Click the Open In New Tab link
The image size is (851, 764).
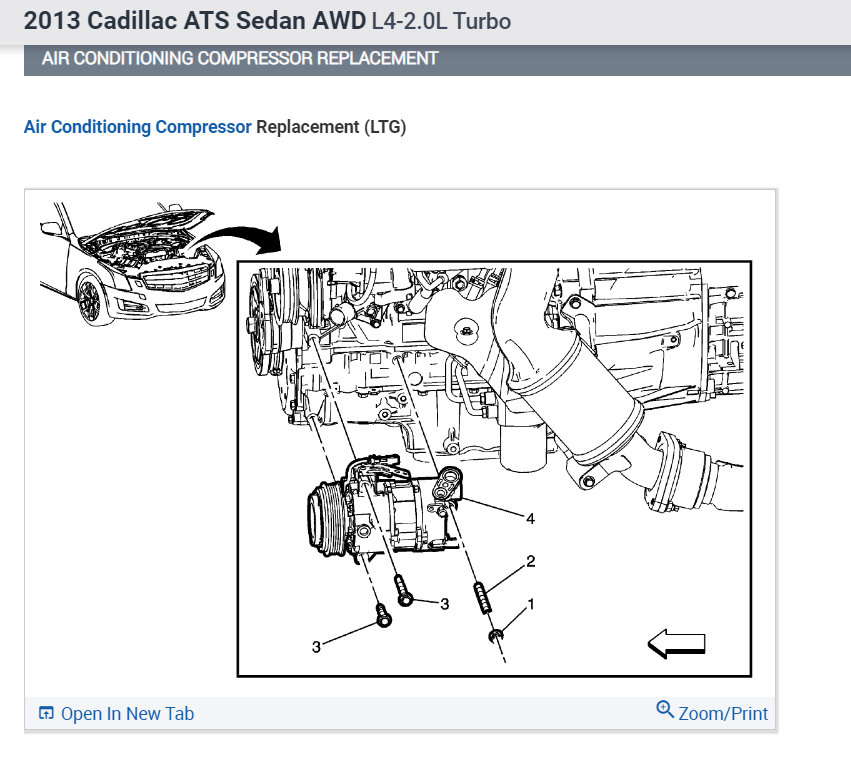127,714
